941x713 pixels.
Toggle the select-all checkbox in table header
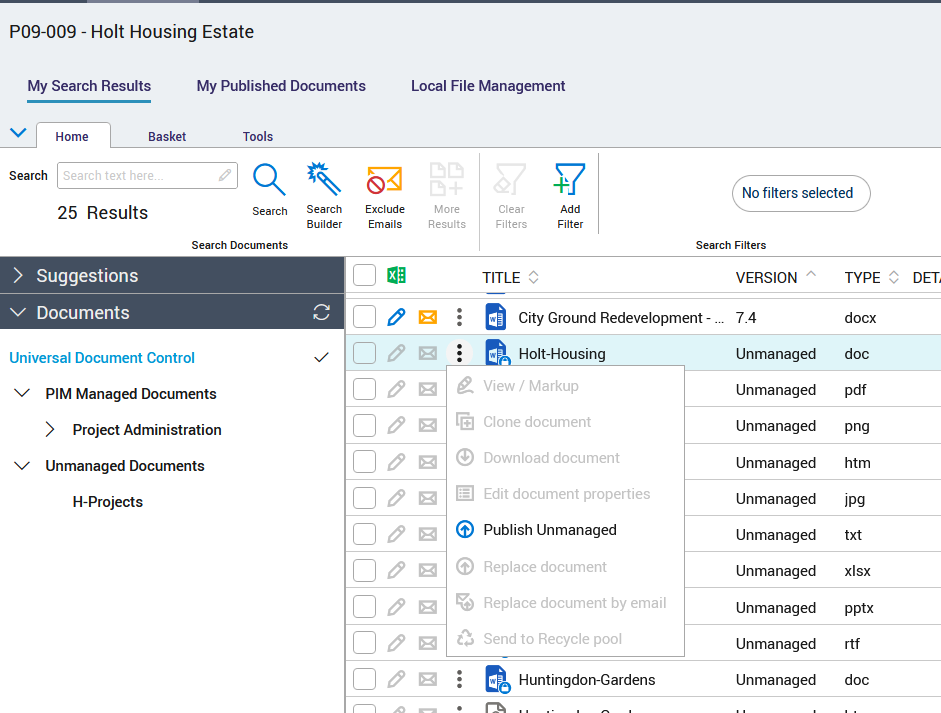click(x=364, y=275)
